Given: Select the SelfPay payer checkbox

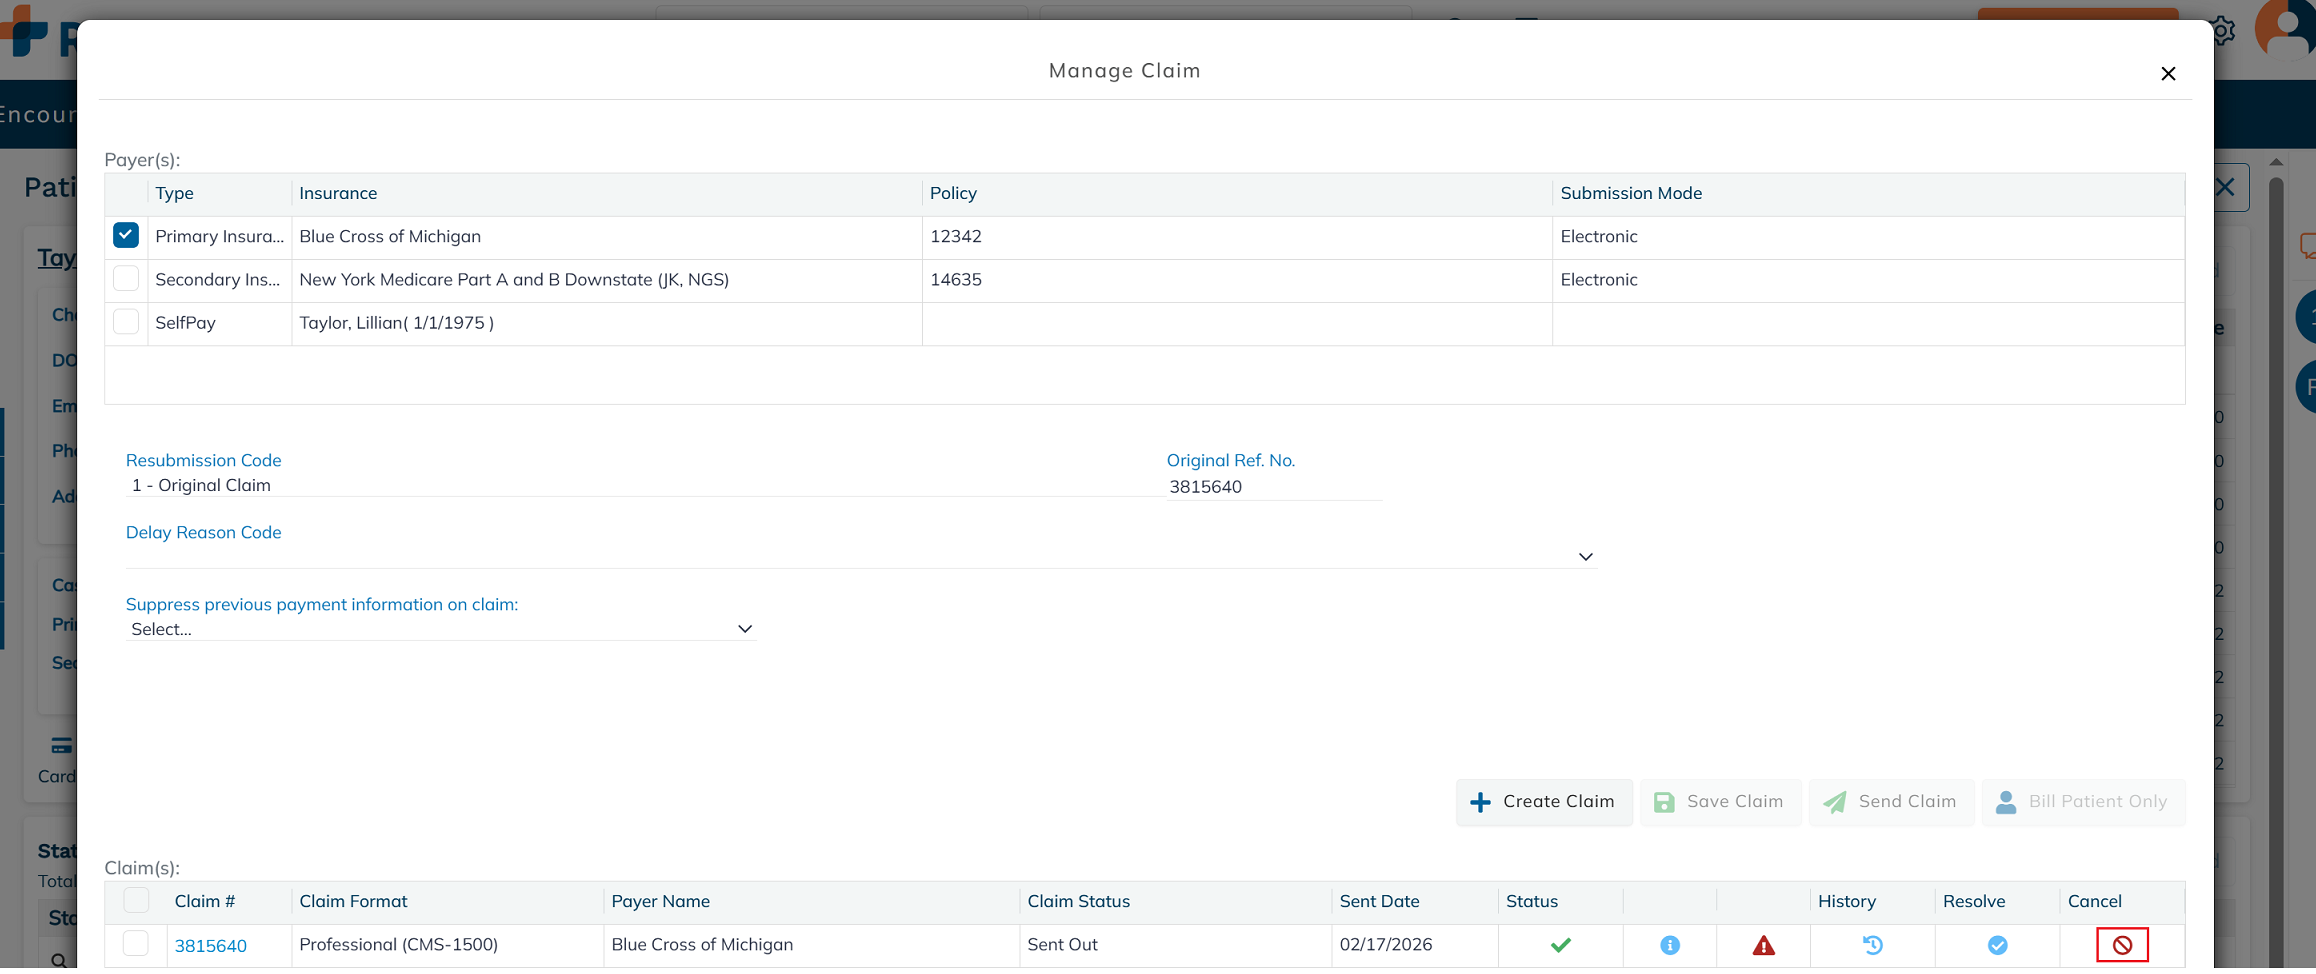Looking at the screenshot, I should click(x=126, y=322).
